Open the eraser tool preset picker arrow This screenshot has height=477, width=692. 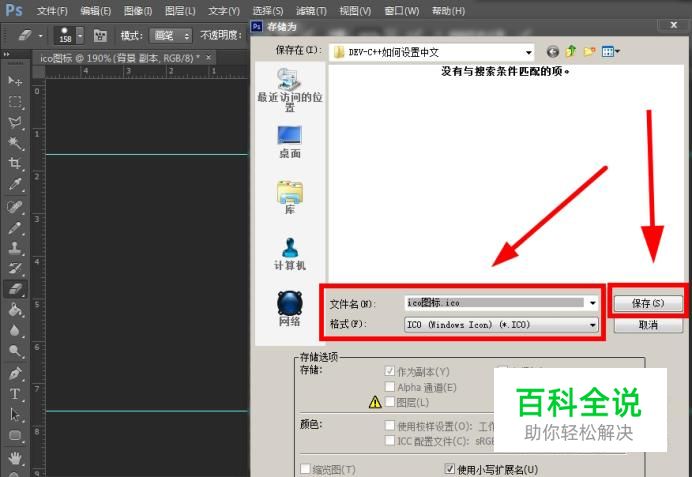pos(41,35)
